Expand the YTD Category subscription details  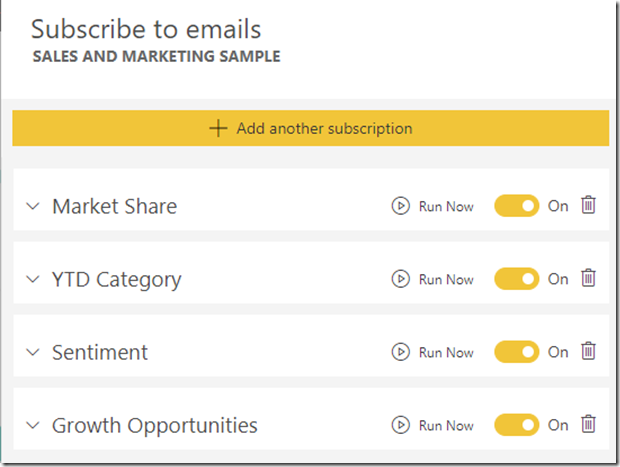tap(33, 280)
